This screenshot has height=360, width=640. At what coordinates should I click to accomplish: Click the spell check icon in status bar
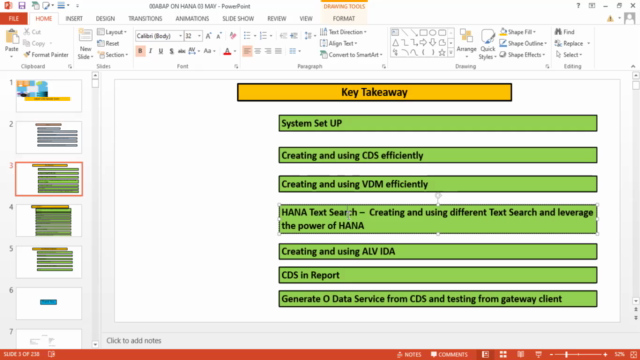point(51,354)
